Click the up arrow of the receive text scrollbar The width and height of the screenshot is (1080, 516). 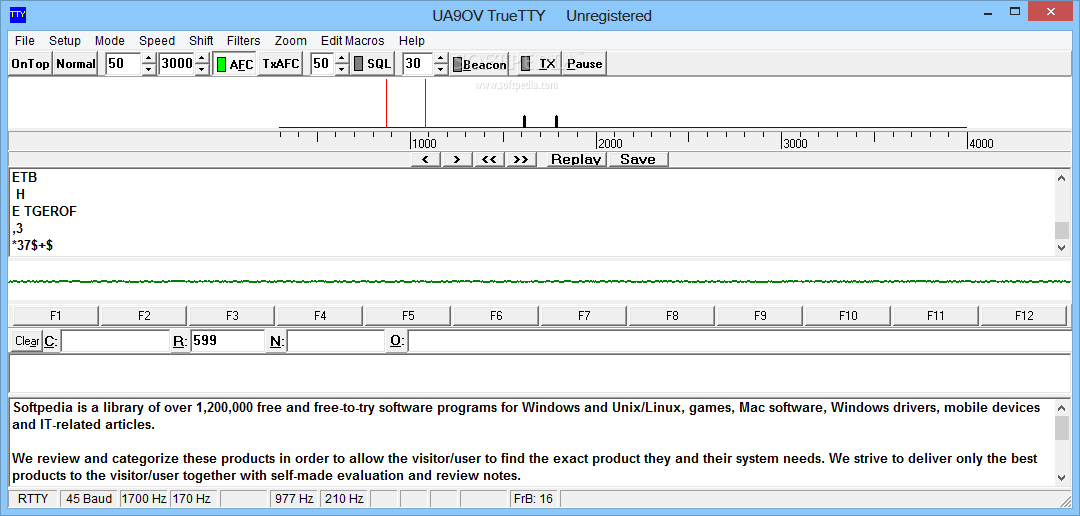[1061, 178]
